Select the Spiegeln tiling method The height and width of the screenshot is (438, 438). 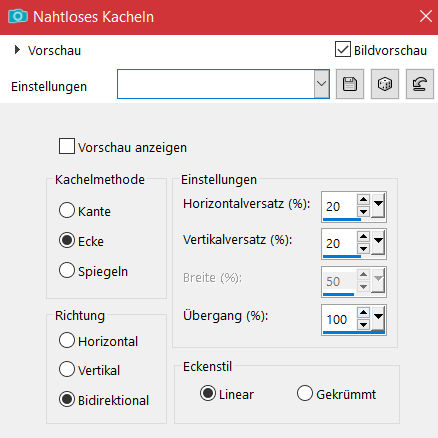click(x=67, y=270)
